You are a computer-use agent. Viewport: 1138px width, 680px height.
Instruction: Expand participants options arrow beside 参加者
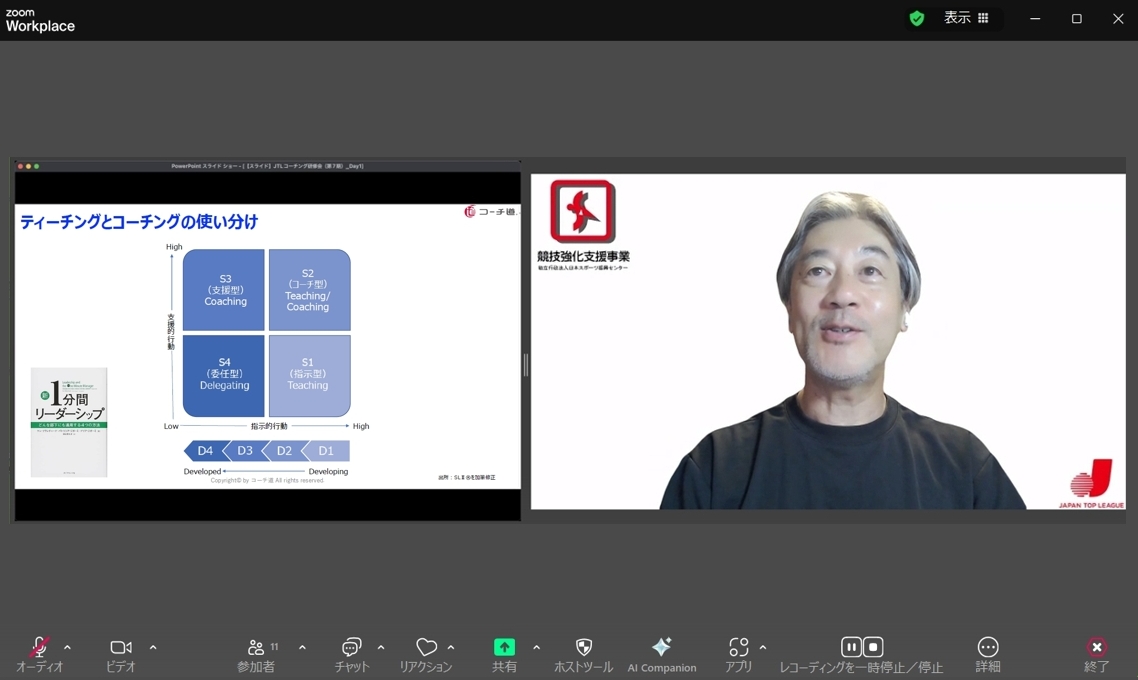point(302,647)
